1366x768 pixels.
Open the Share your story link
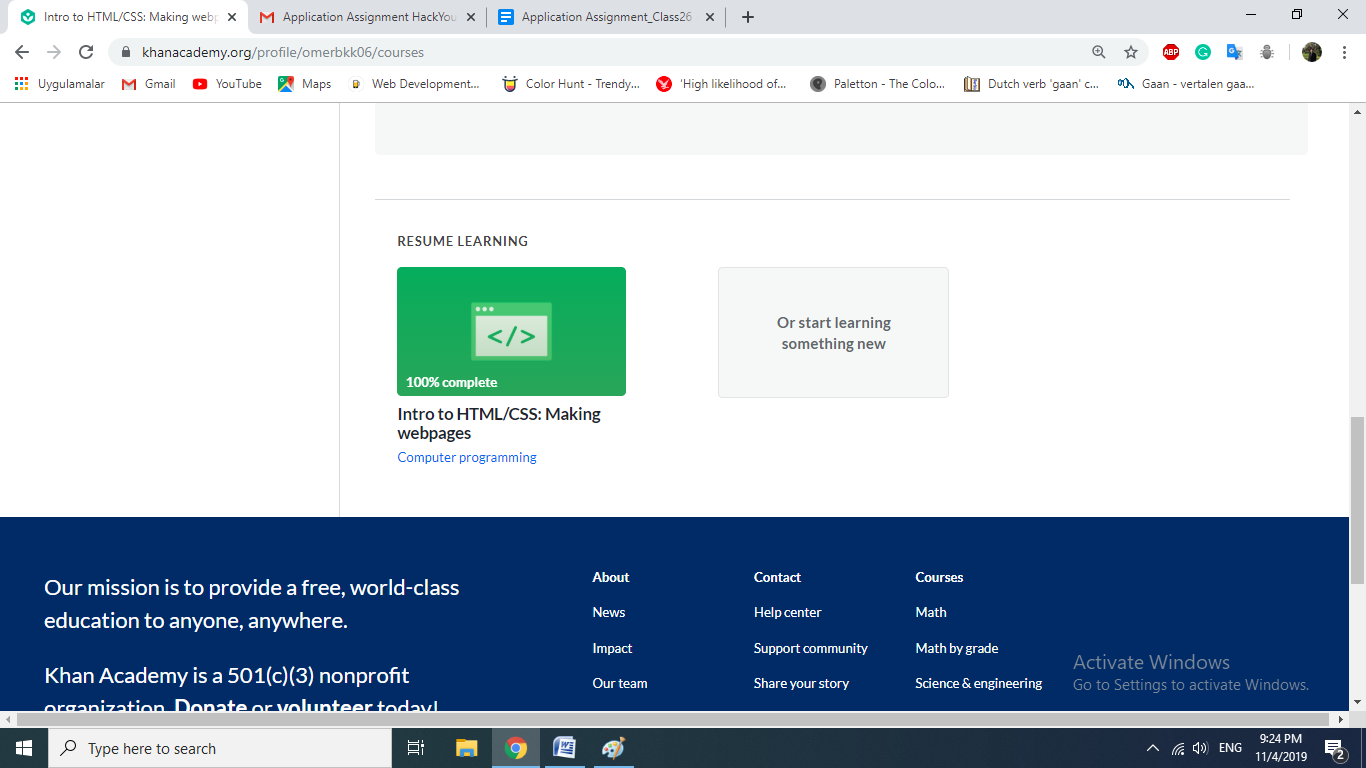[801, 683]
